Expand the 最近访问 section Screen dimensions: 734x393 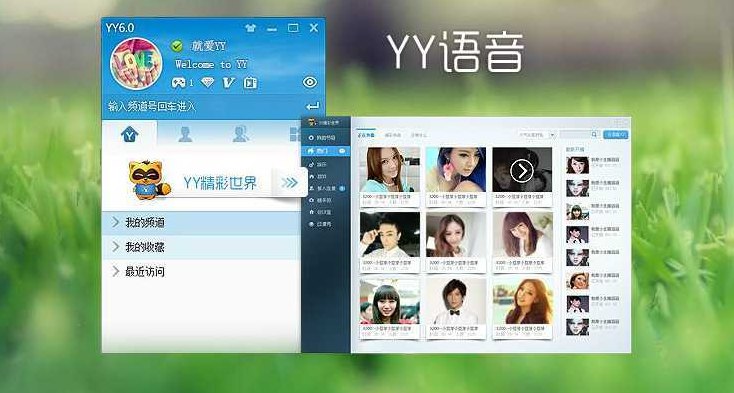[x=201, y=271]
